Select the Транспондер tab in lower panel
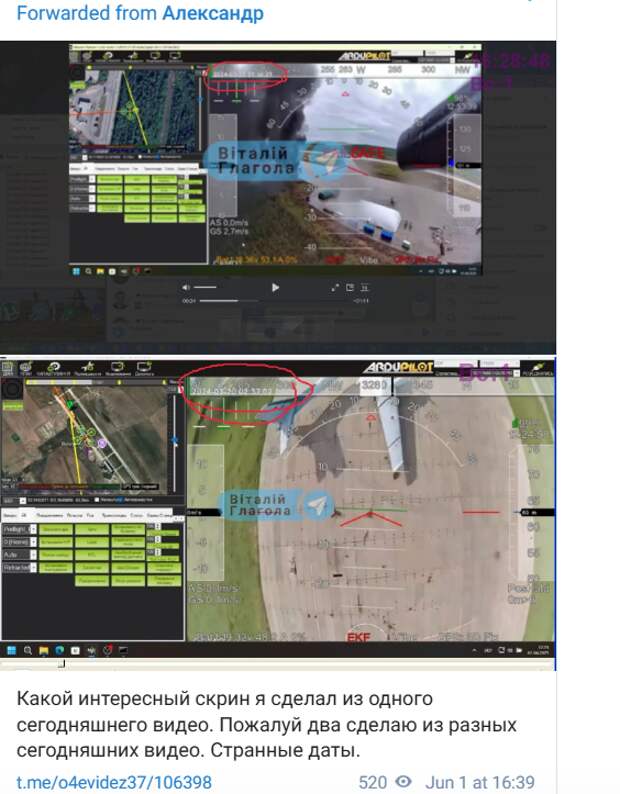Screen dimensions: 620x794 [112, 515]
